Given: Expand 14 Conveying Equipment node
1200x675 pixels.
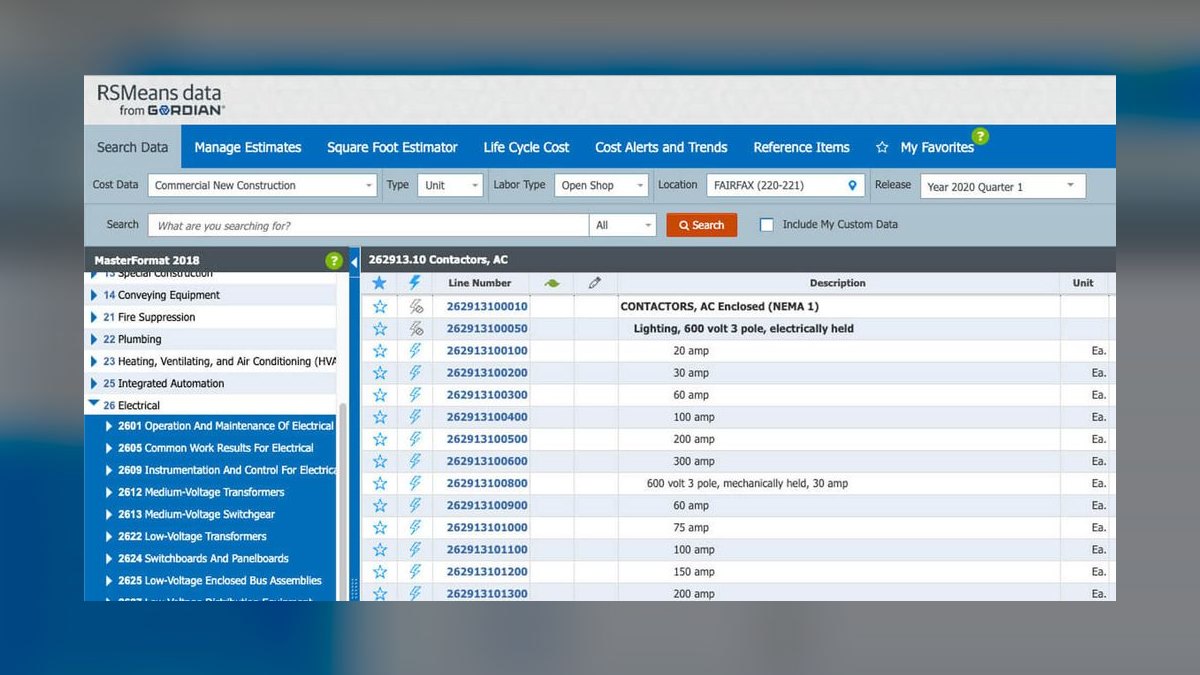Looking at the screenshot, I should click(95, 295).
